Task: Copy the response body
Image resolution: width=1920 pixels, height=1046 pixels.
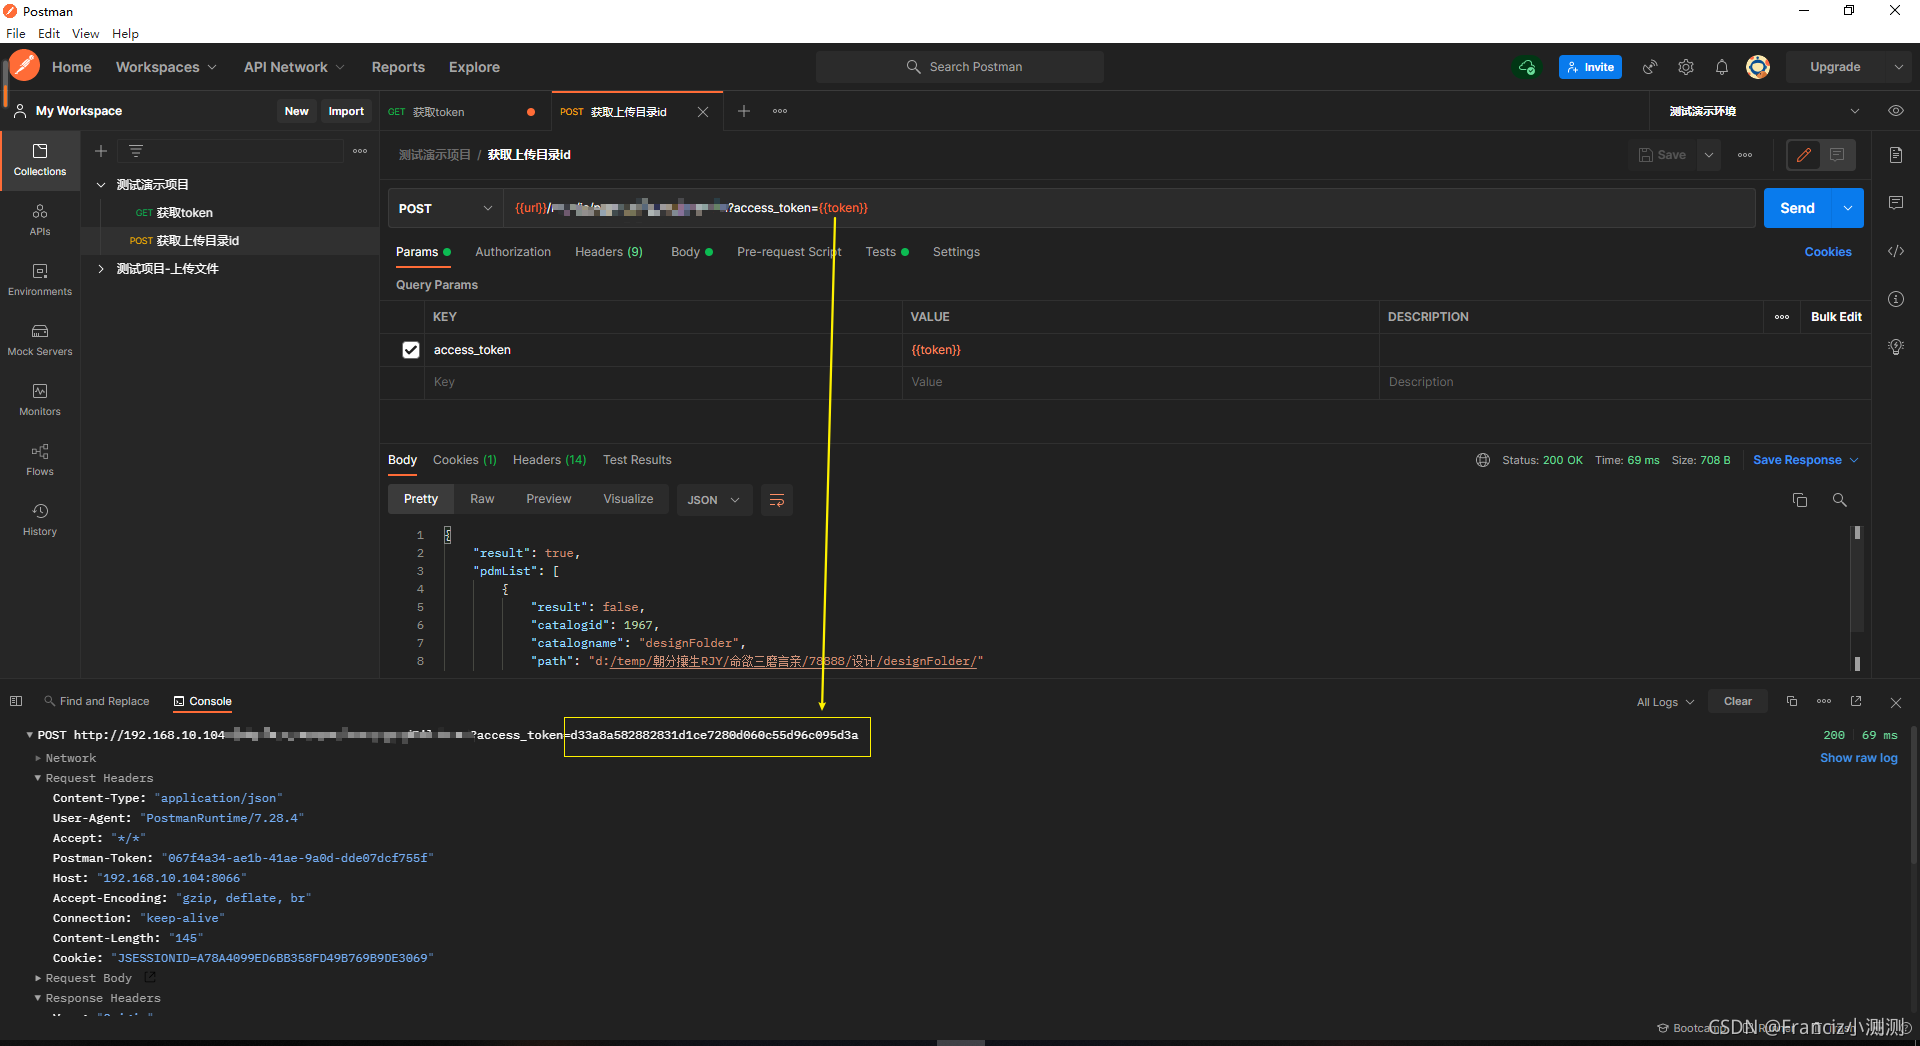Action: click(1800, 500)
